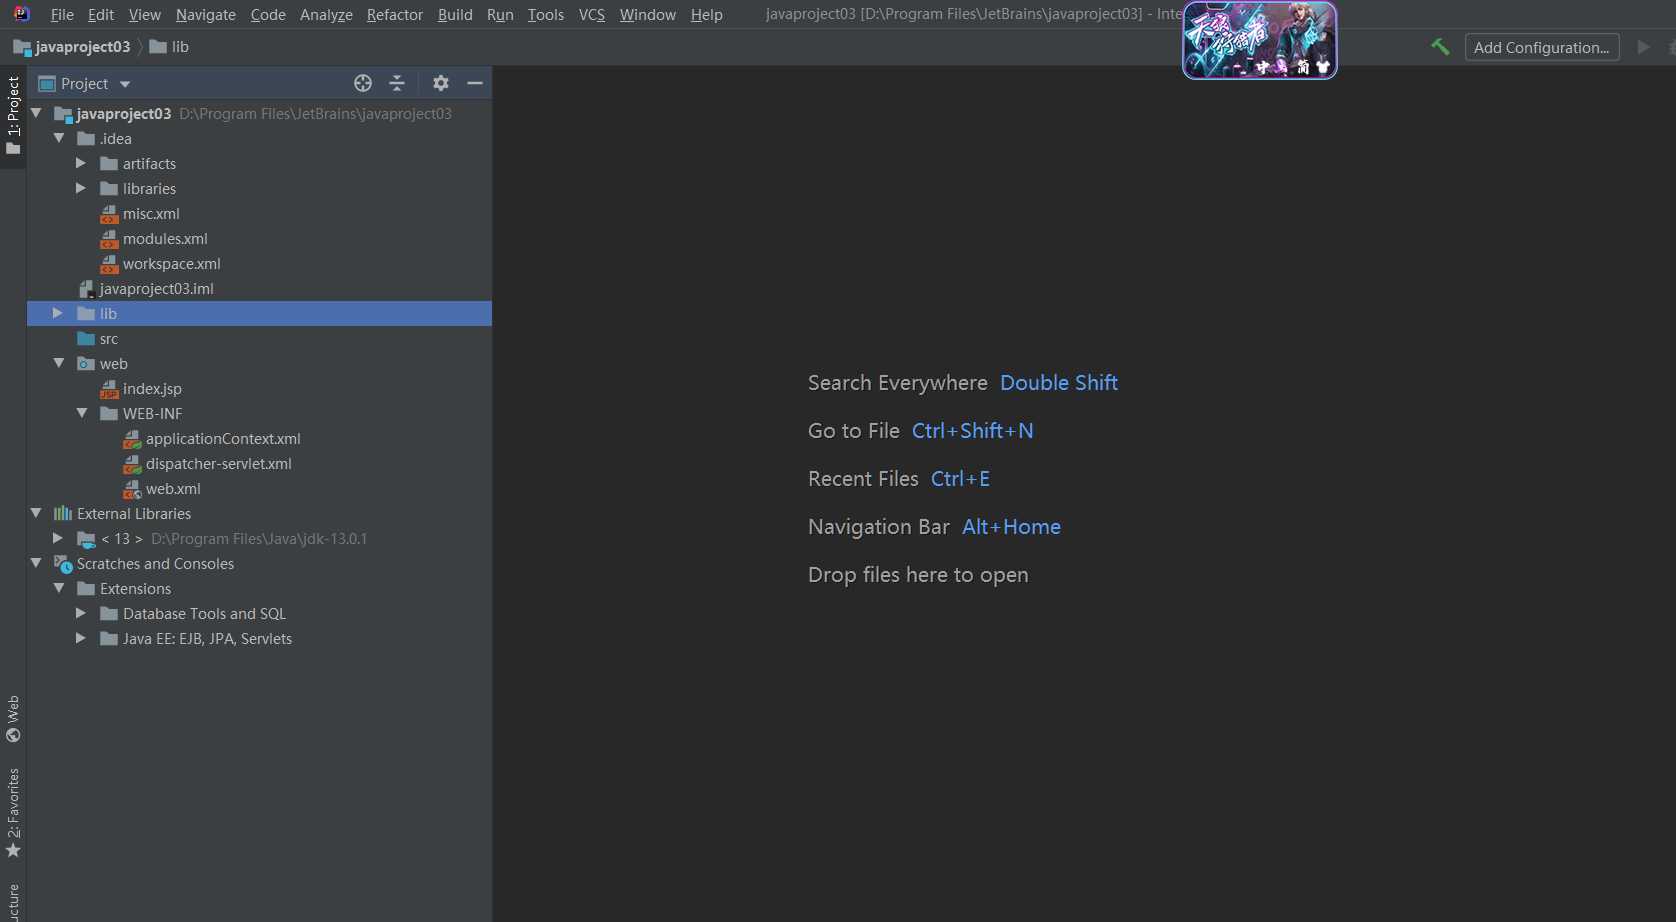Image resolution: width=1676 pixels, height=922 pixels.
Task: Click breadcrumb lib folder icon
Action: tap(158, 47)
